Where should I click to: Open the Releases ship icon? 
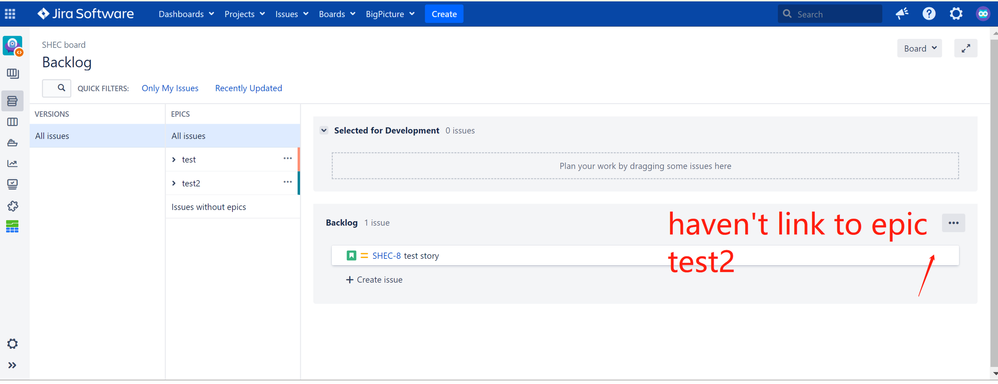tap(12, 143)
